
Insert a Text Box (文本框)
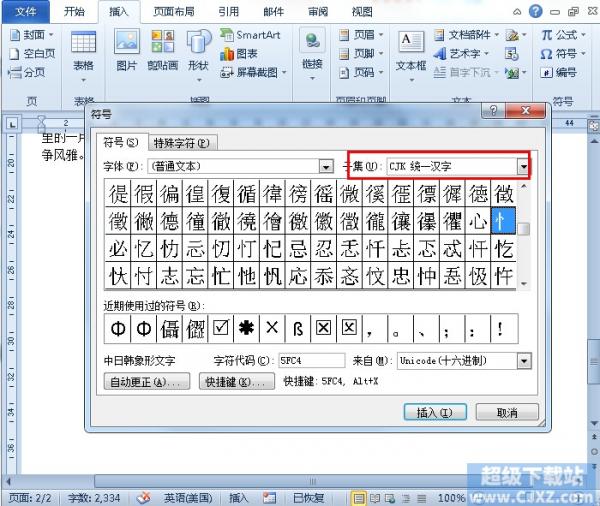pyautogui.click(x=411, y=56)
